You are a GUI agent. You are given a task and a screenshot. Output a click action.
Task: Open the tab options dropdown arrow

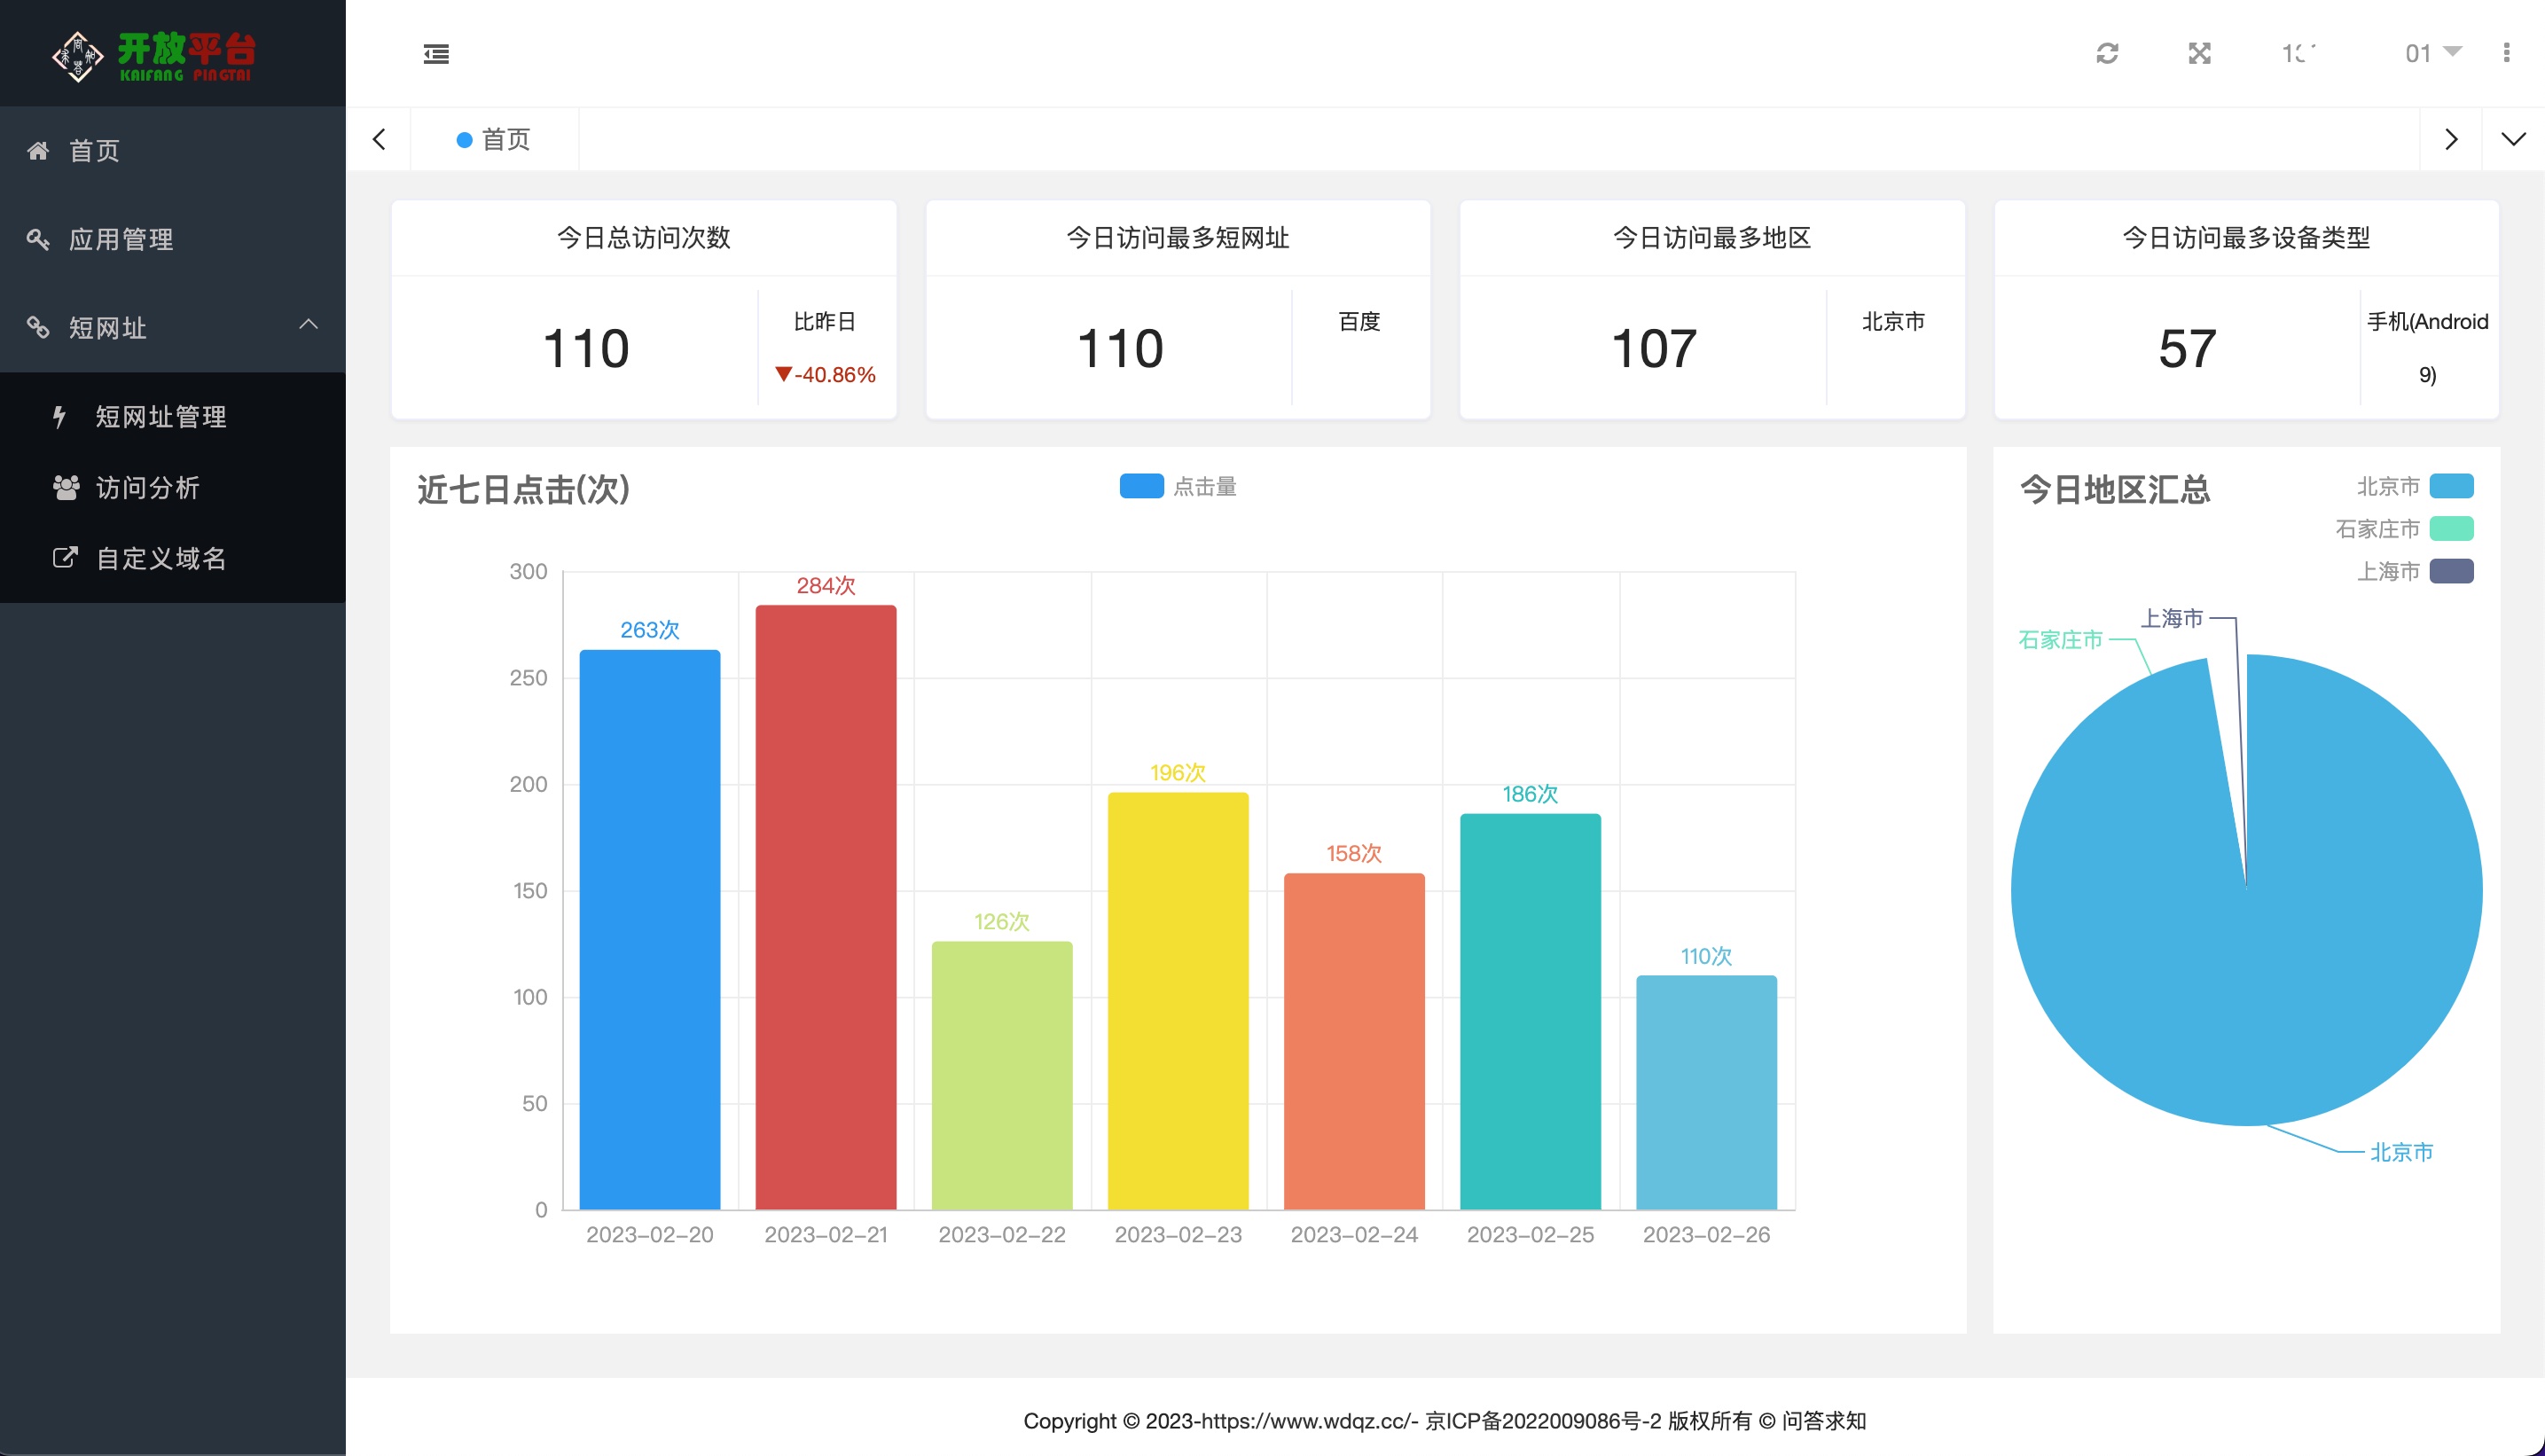[2513, 139]
